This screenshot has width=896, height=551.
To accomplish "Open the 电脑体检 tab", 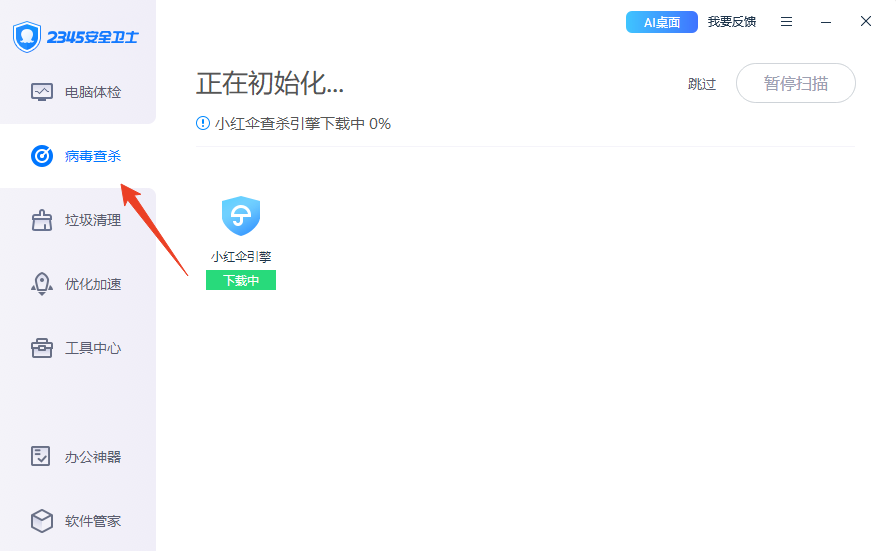I will pyautogui.click(x=78, y=92).
